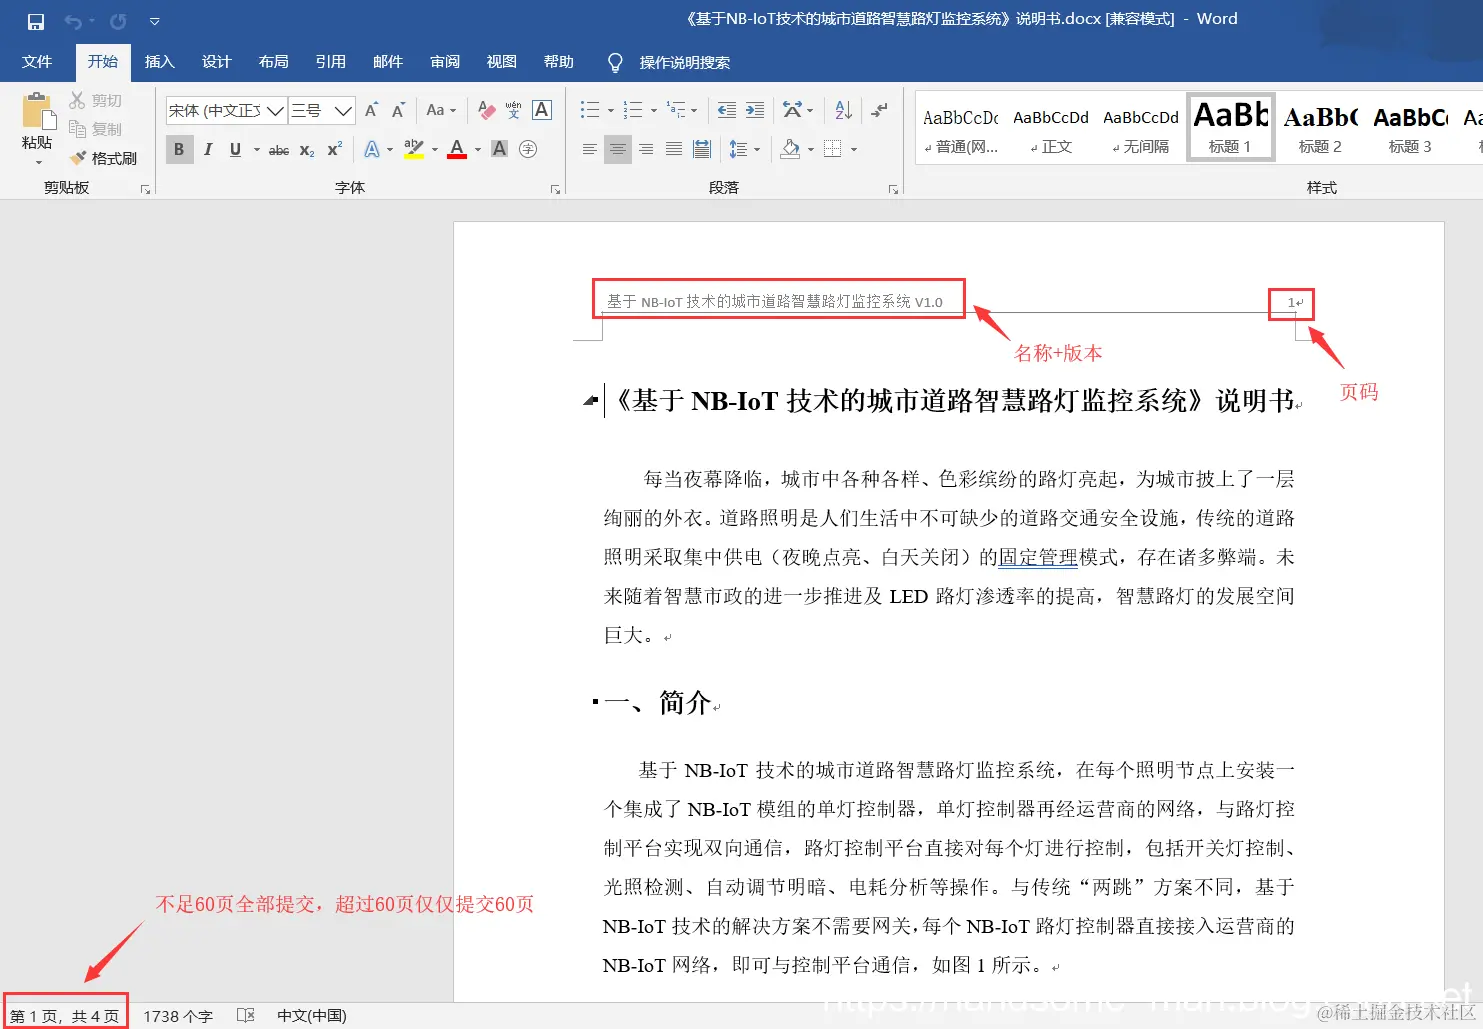Click the Format Painter (格式刷) brush

click(103, 158)
